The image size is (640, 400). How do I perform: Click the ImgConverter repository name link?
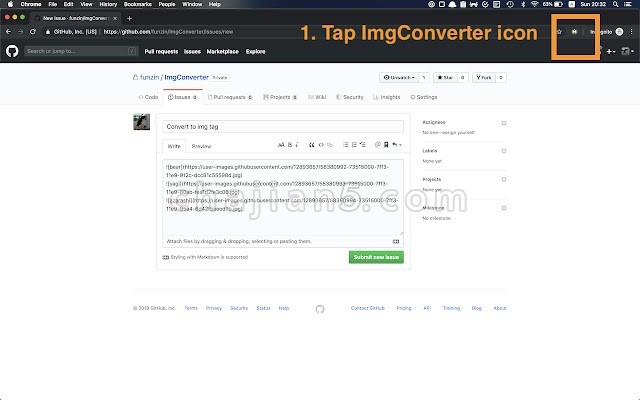(x=187, y=77)
